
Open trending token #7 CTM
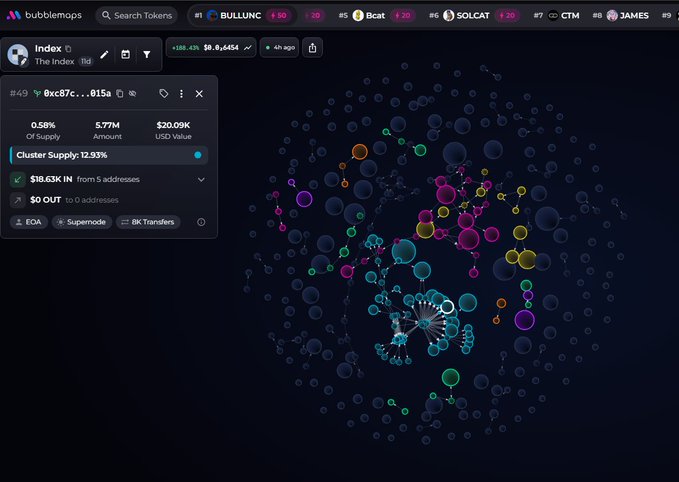tap(557, 16)
